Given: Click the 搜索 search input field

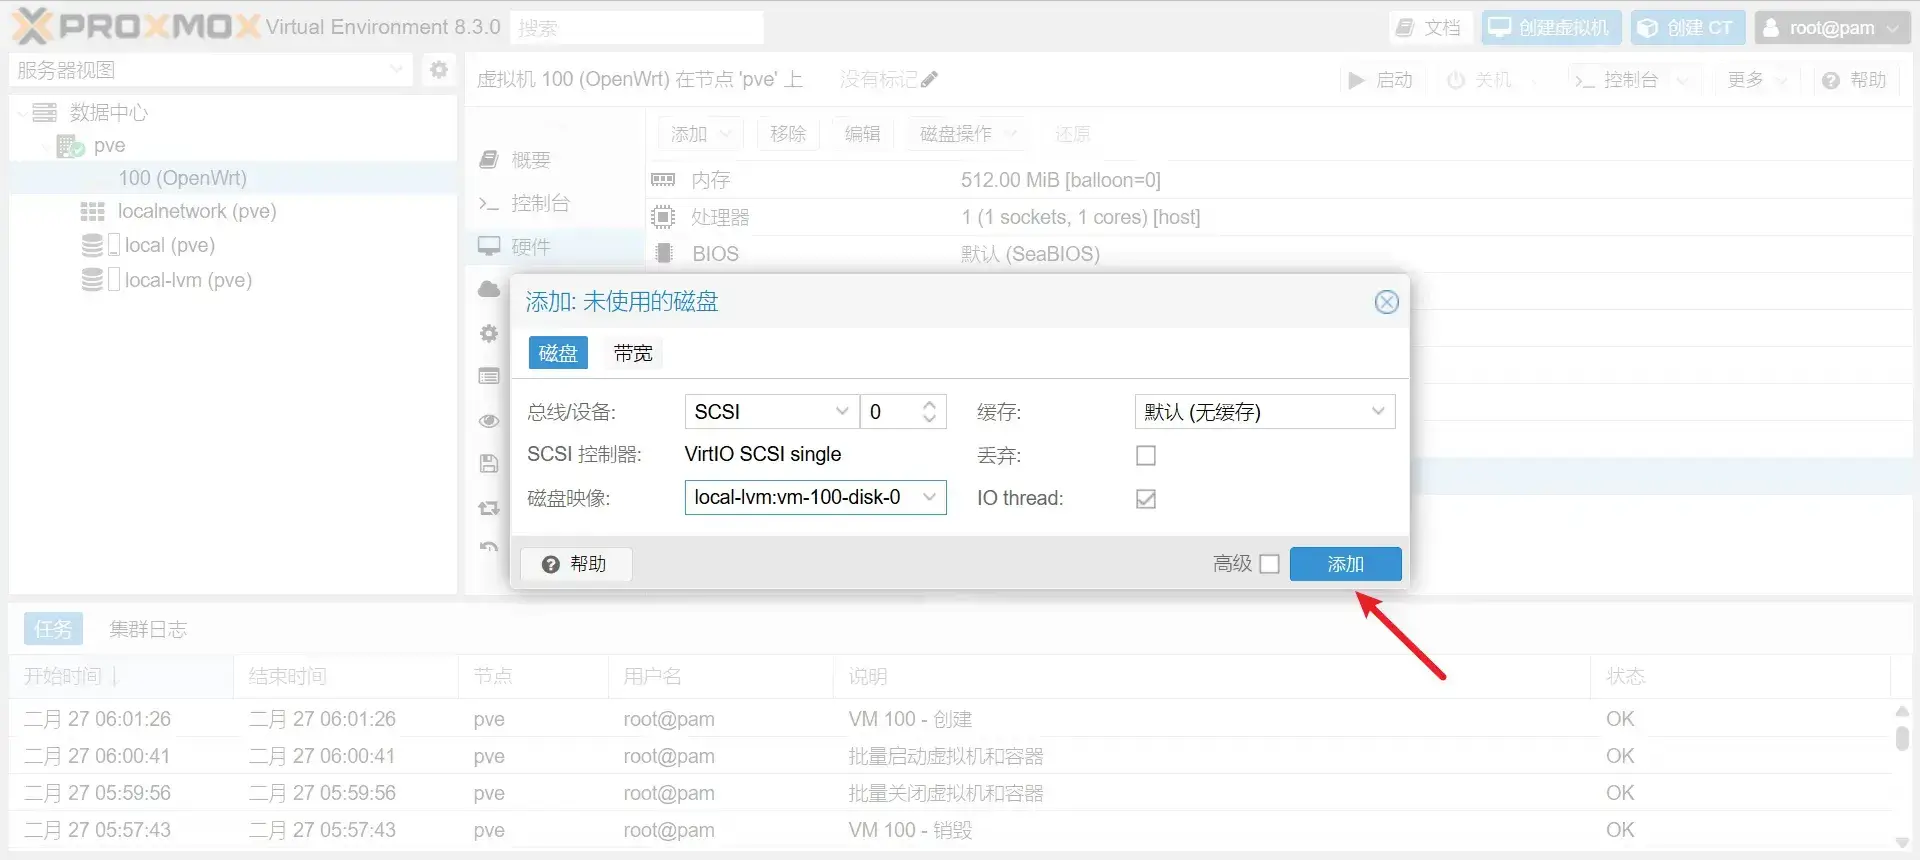Looking at the screenshot, I should tap(636, 28).
